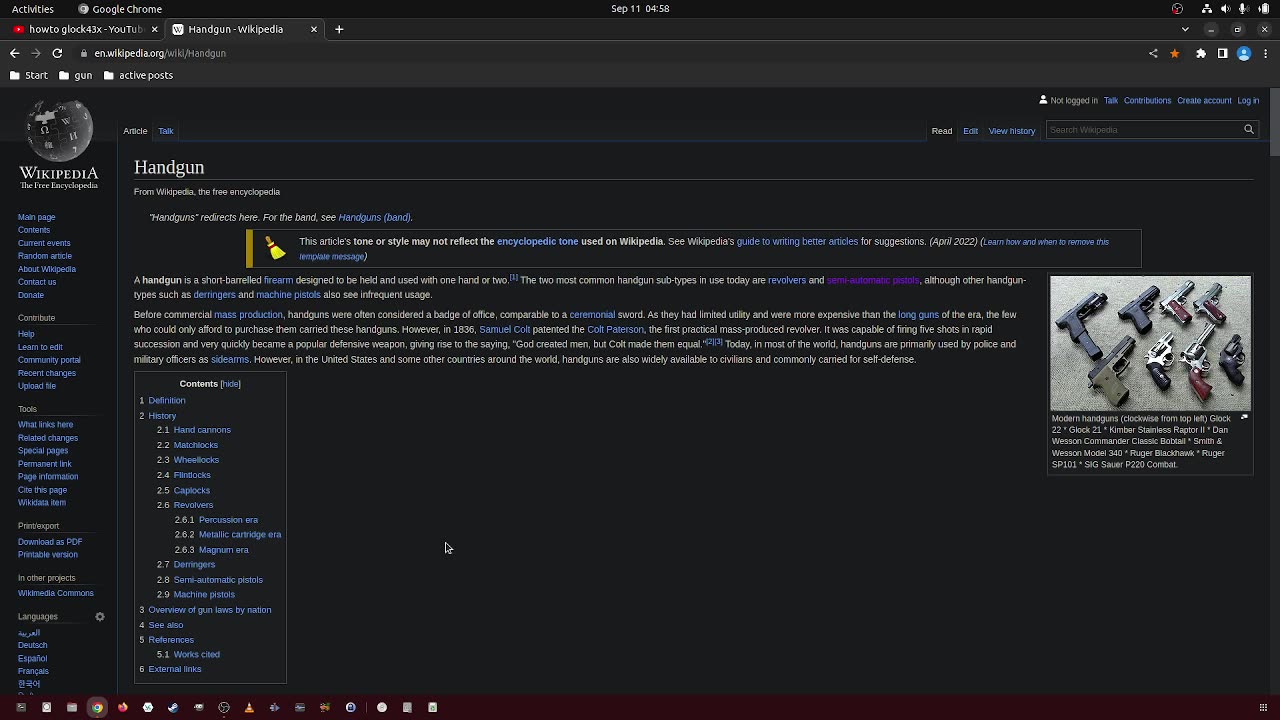Open Handguns (band) link
The width and height of the screenshot is (1280, 720).
point(374,218)
